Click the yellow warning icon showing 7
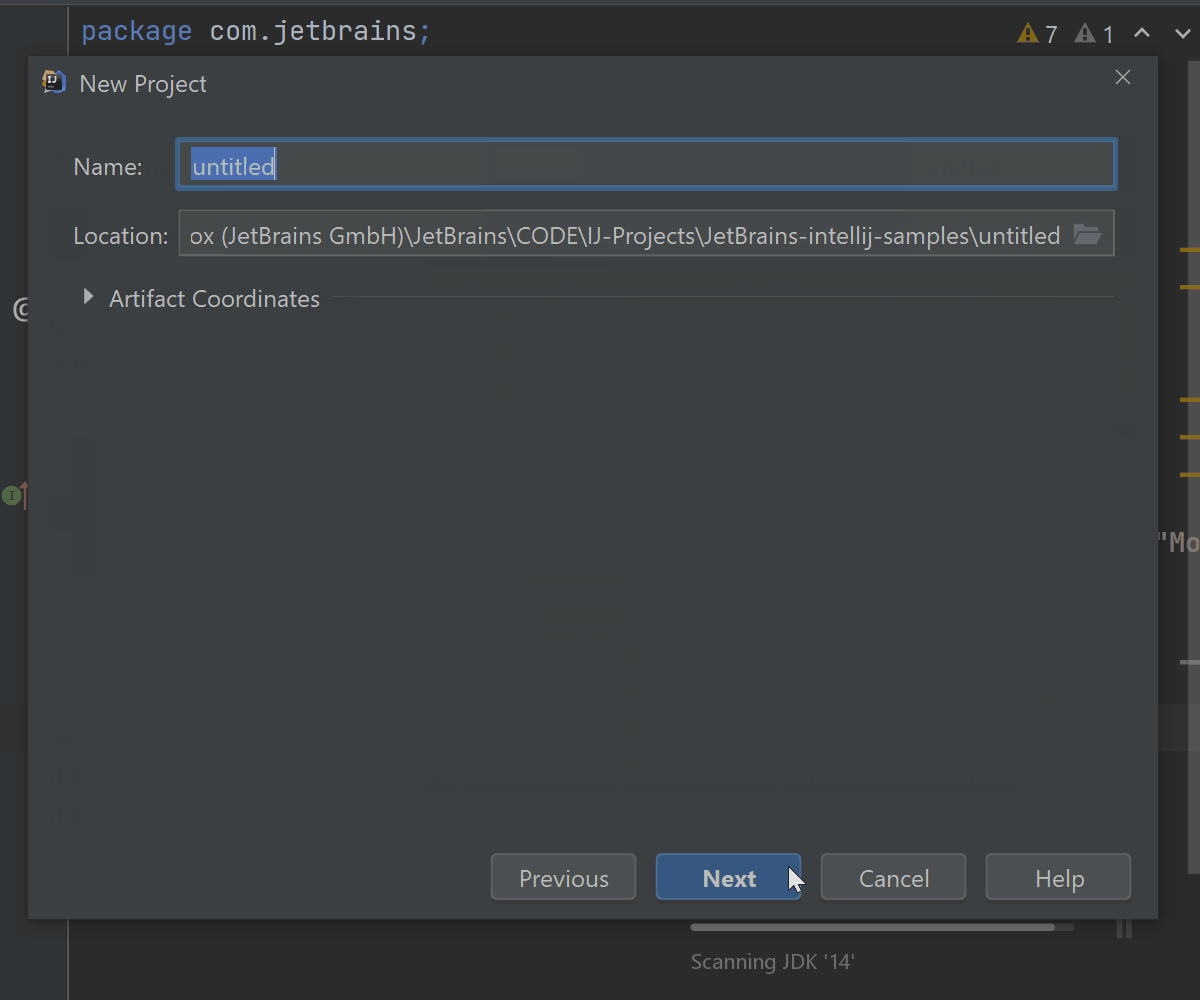1200x1000 pixels. [x=1028, y=34]
